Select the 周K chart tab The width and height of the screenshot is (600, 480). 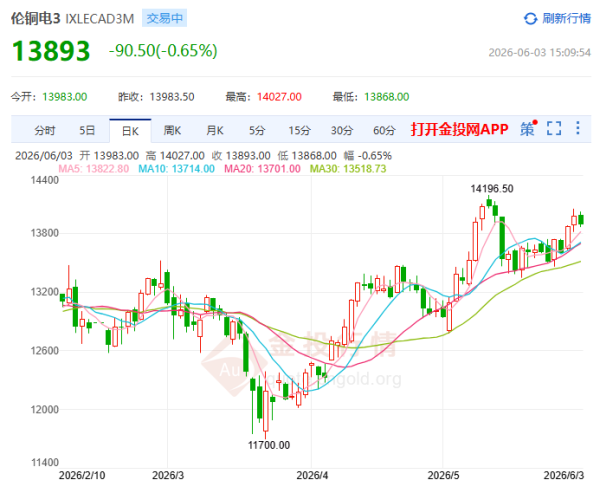click(172, 131)
